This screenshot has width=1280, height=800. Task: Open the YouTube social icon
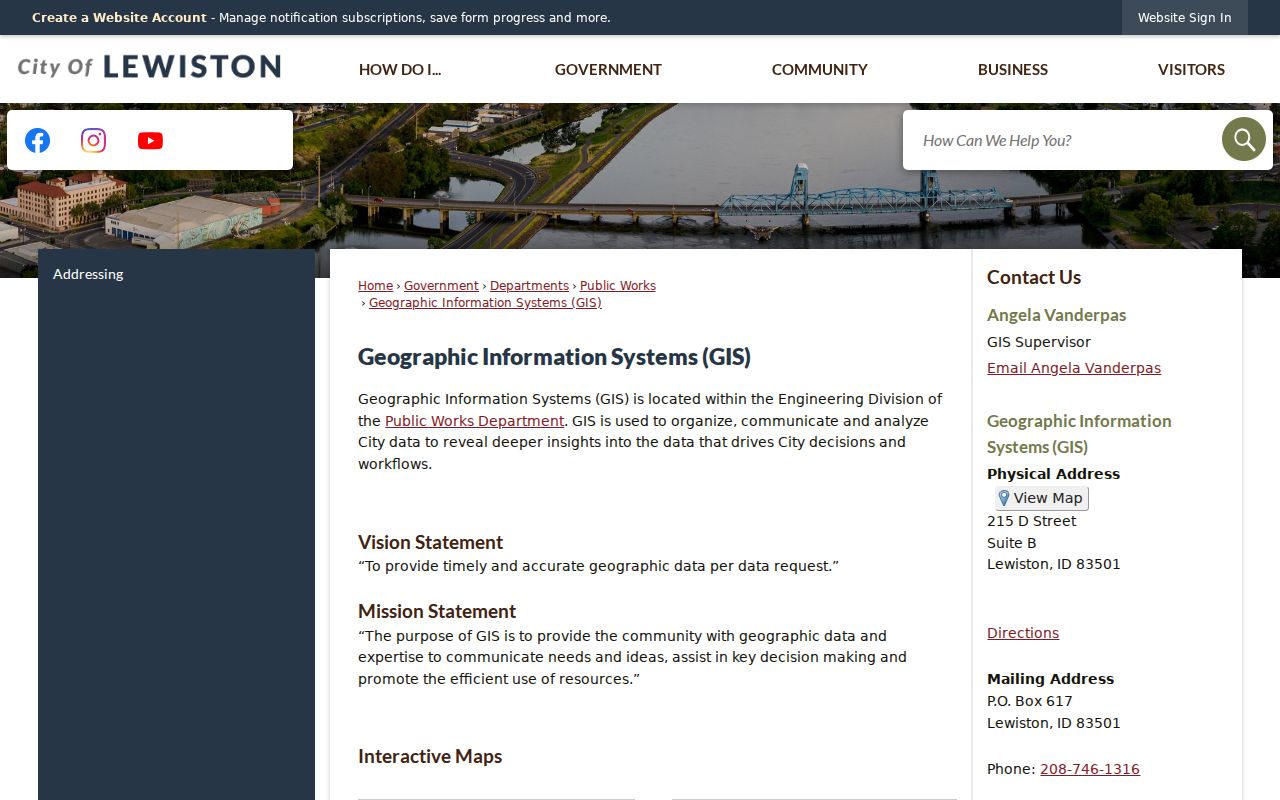(150, 140)
